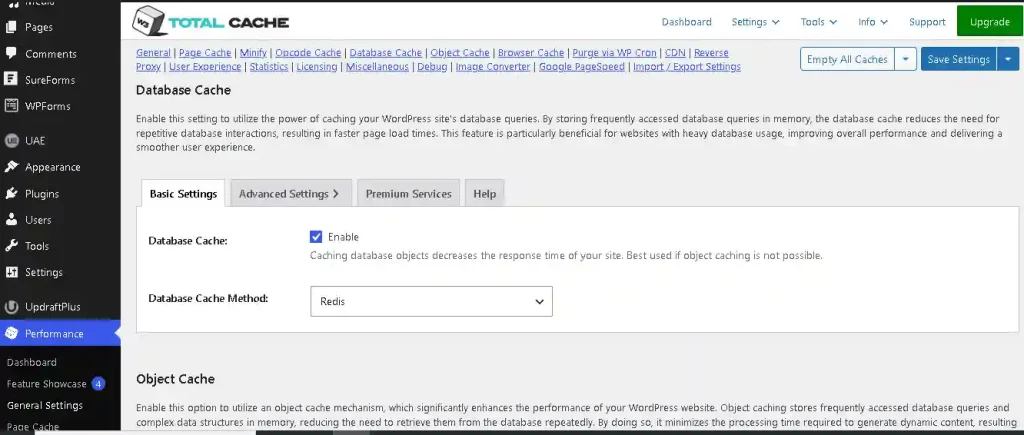The image size is (1024, 435).
Task: Jump to Debug section link
Action: click(x=432, y=67)
